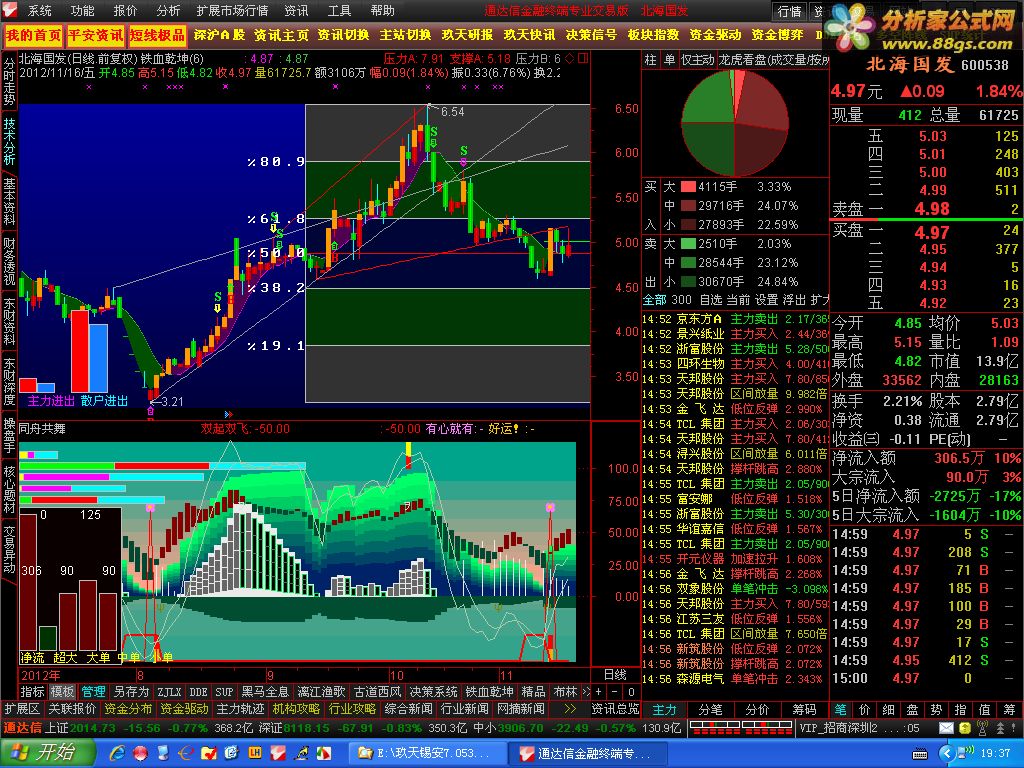Open the 功能 menu

tap(82, 10)
